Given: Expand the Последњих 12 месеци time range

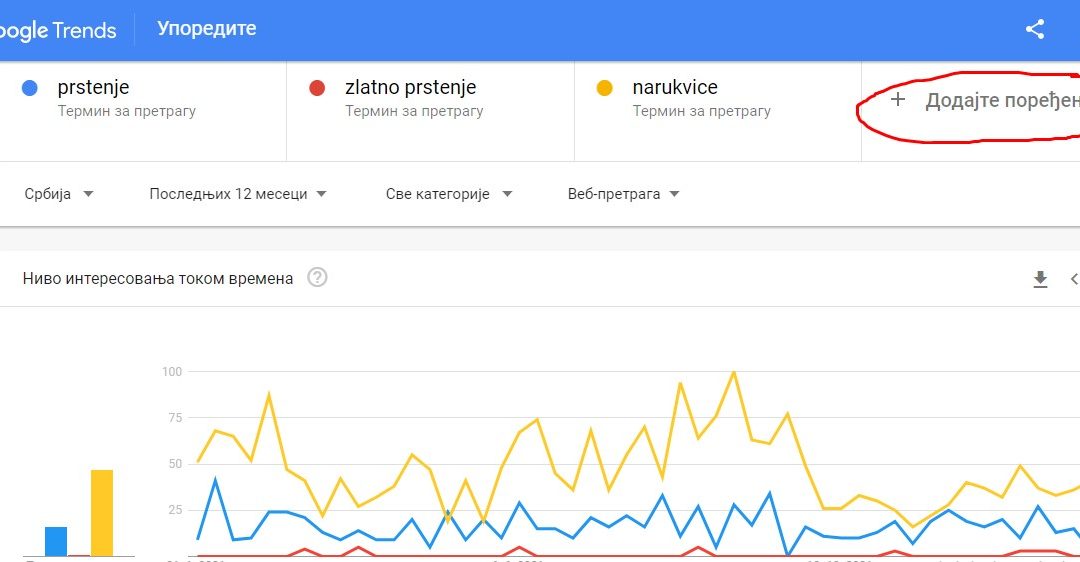Looking at the screenshot, I should (238, 194).
